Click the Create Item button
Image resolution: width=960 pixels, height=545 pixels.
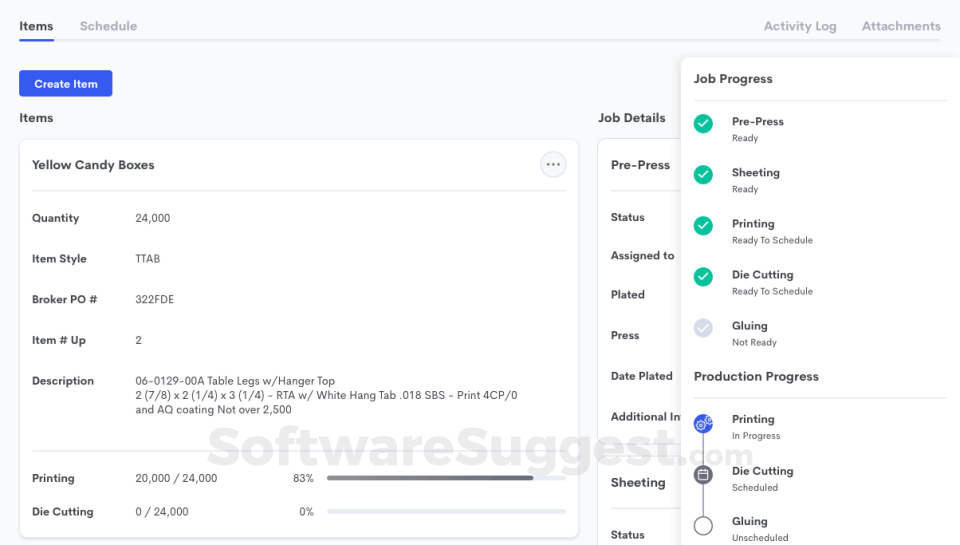pyautogui.click(x=66, y=84)
